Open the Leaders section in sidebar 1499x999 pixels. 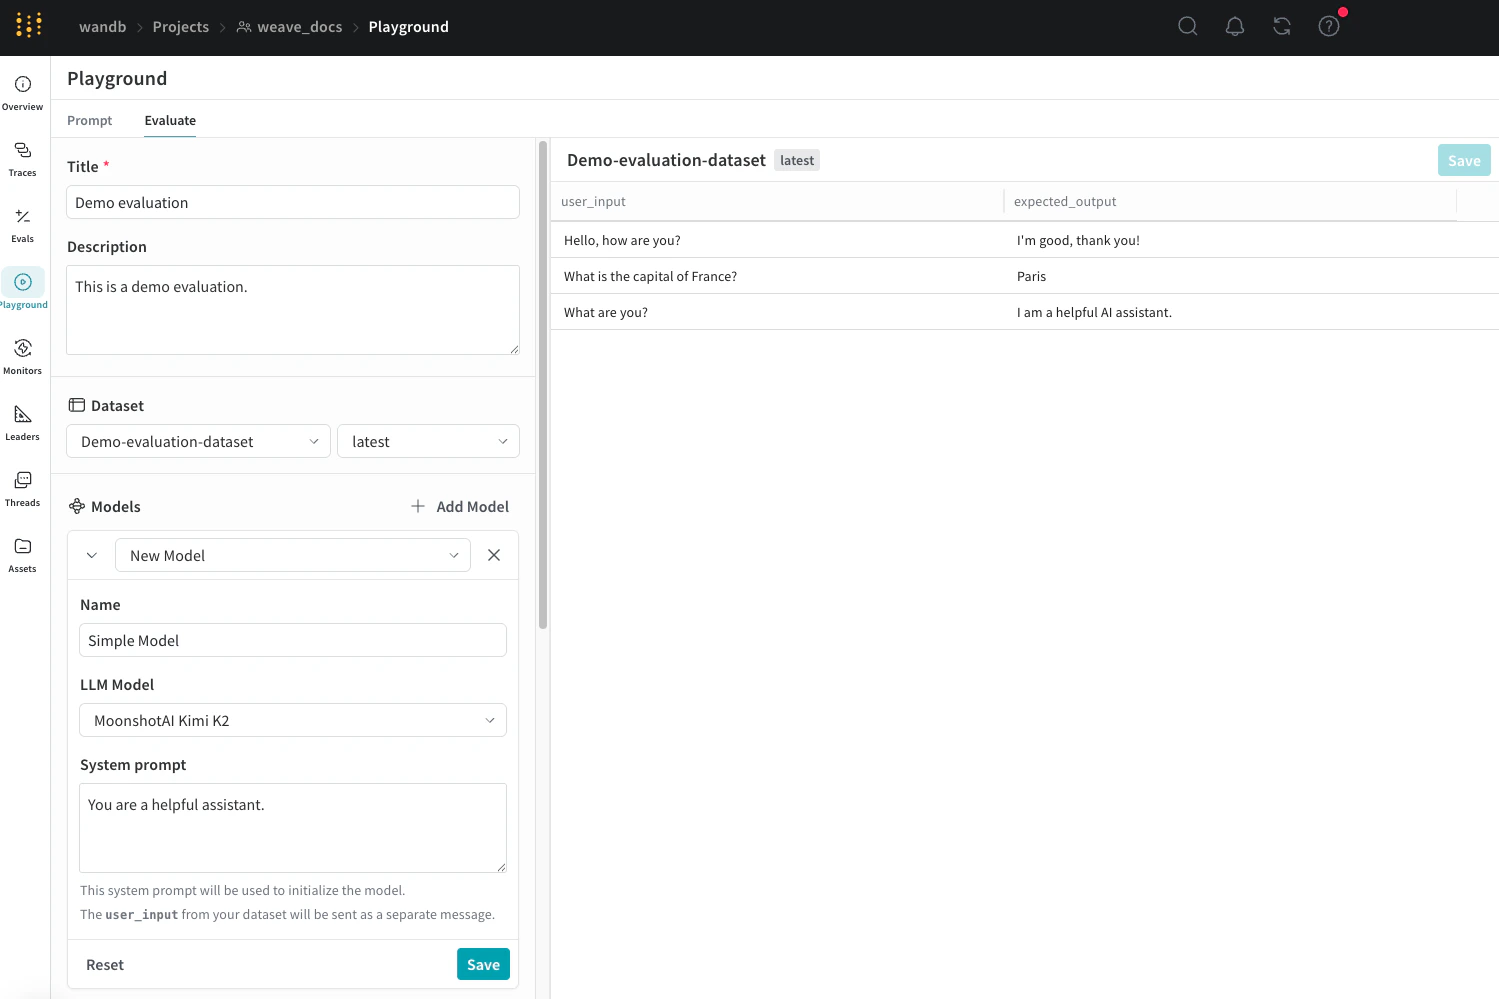(x=22, y=422)
